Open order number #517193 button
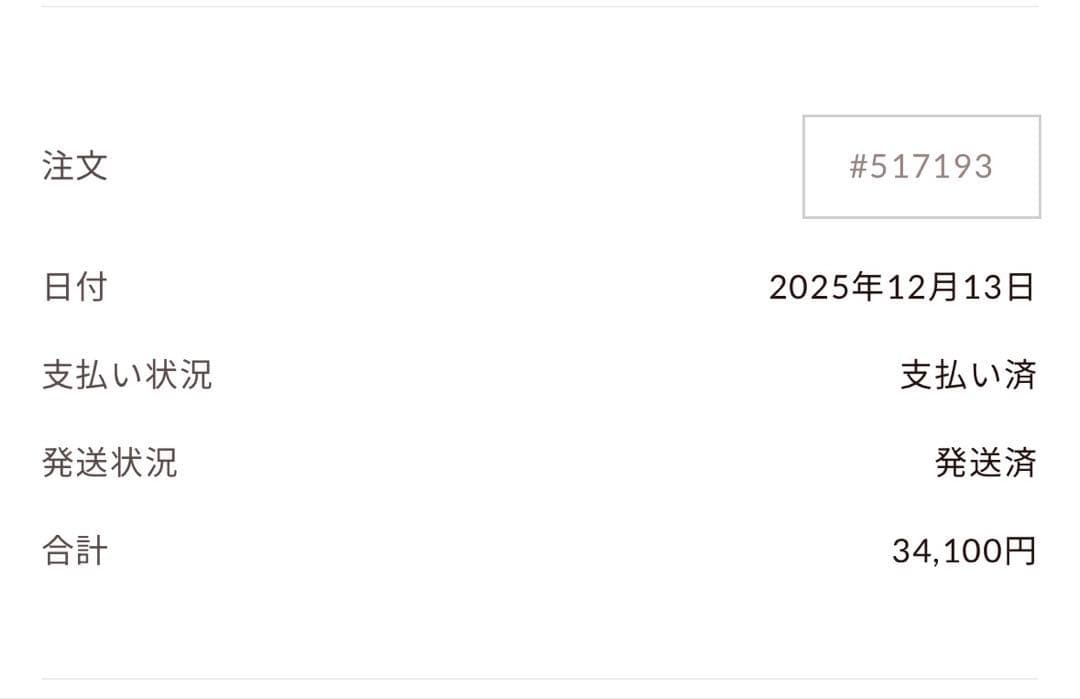Screen dimensions: 1080x699 coord(921,166)
